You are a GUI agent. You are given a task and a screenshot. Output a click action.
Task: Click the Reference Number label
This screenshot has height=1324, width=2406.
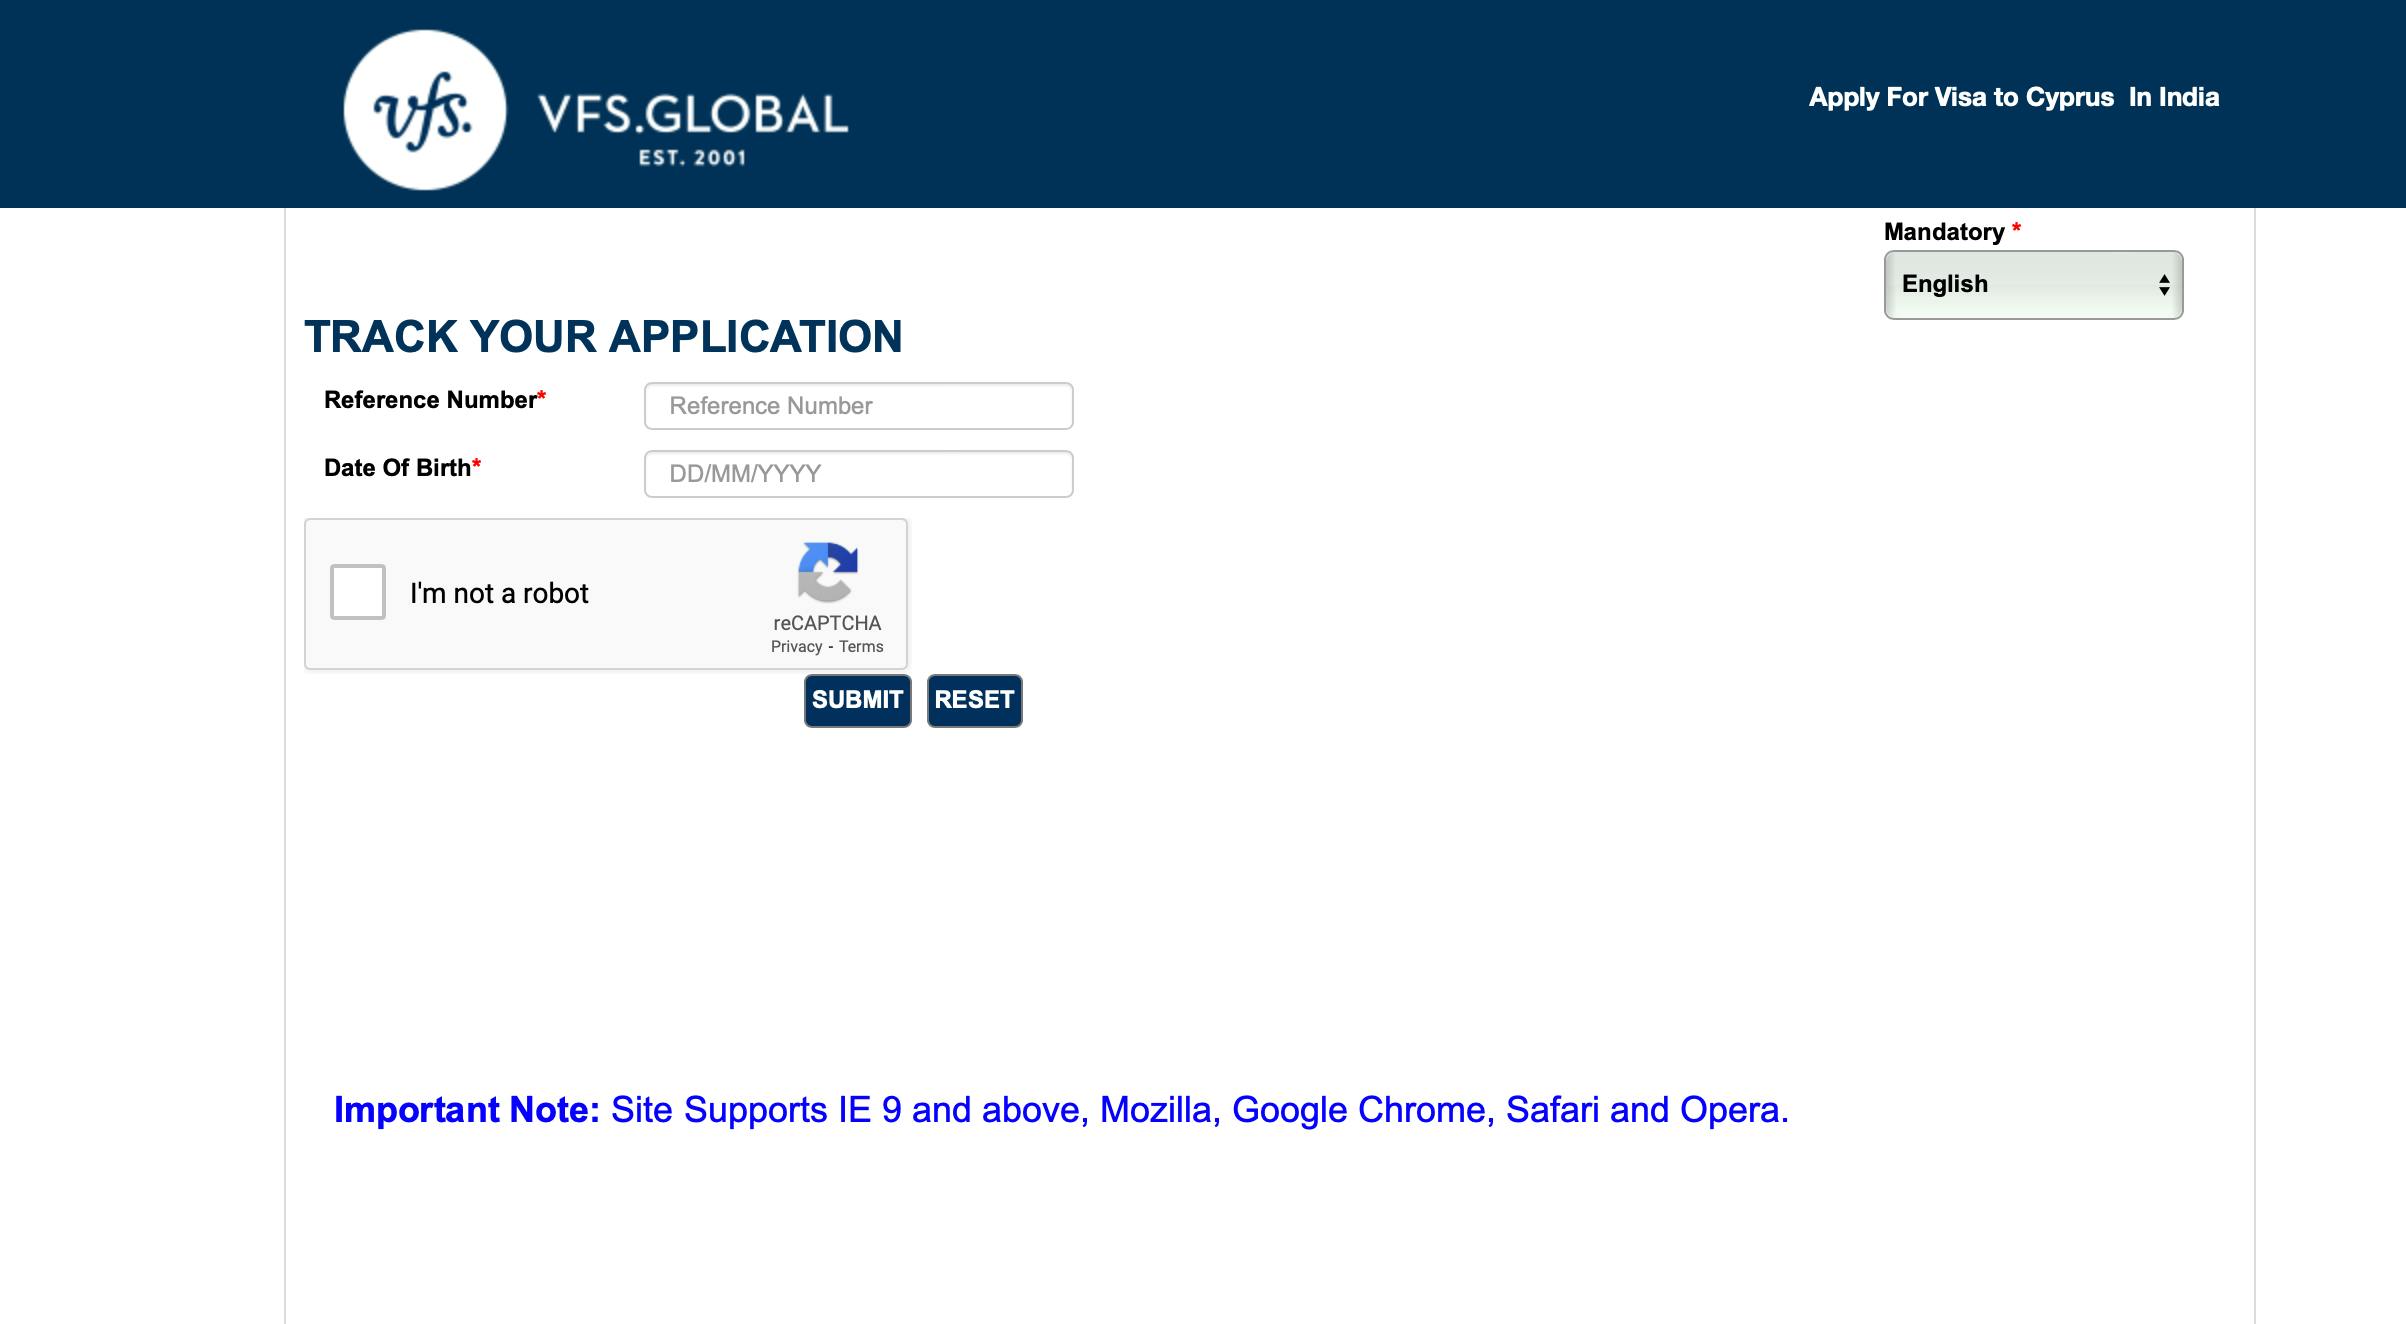[x=435, y=400]
